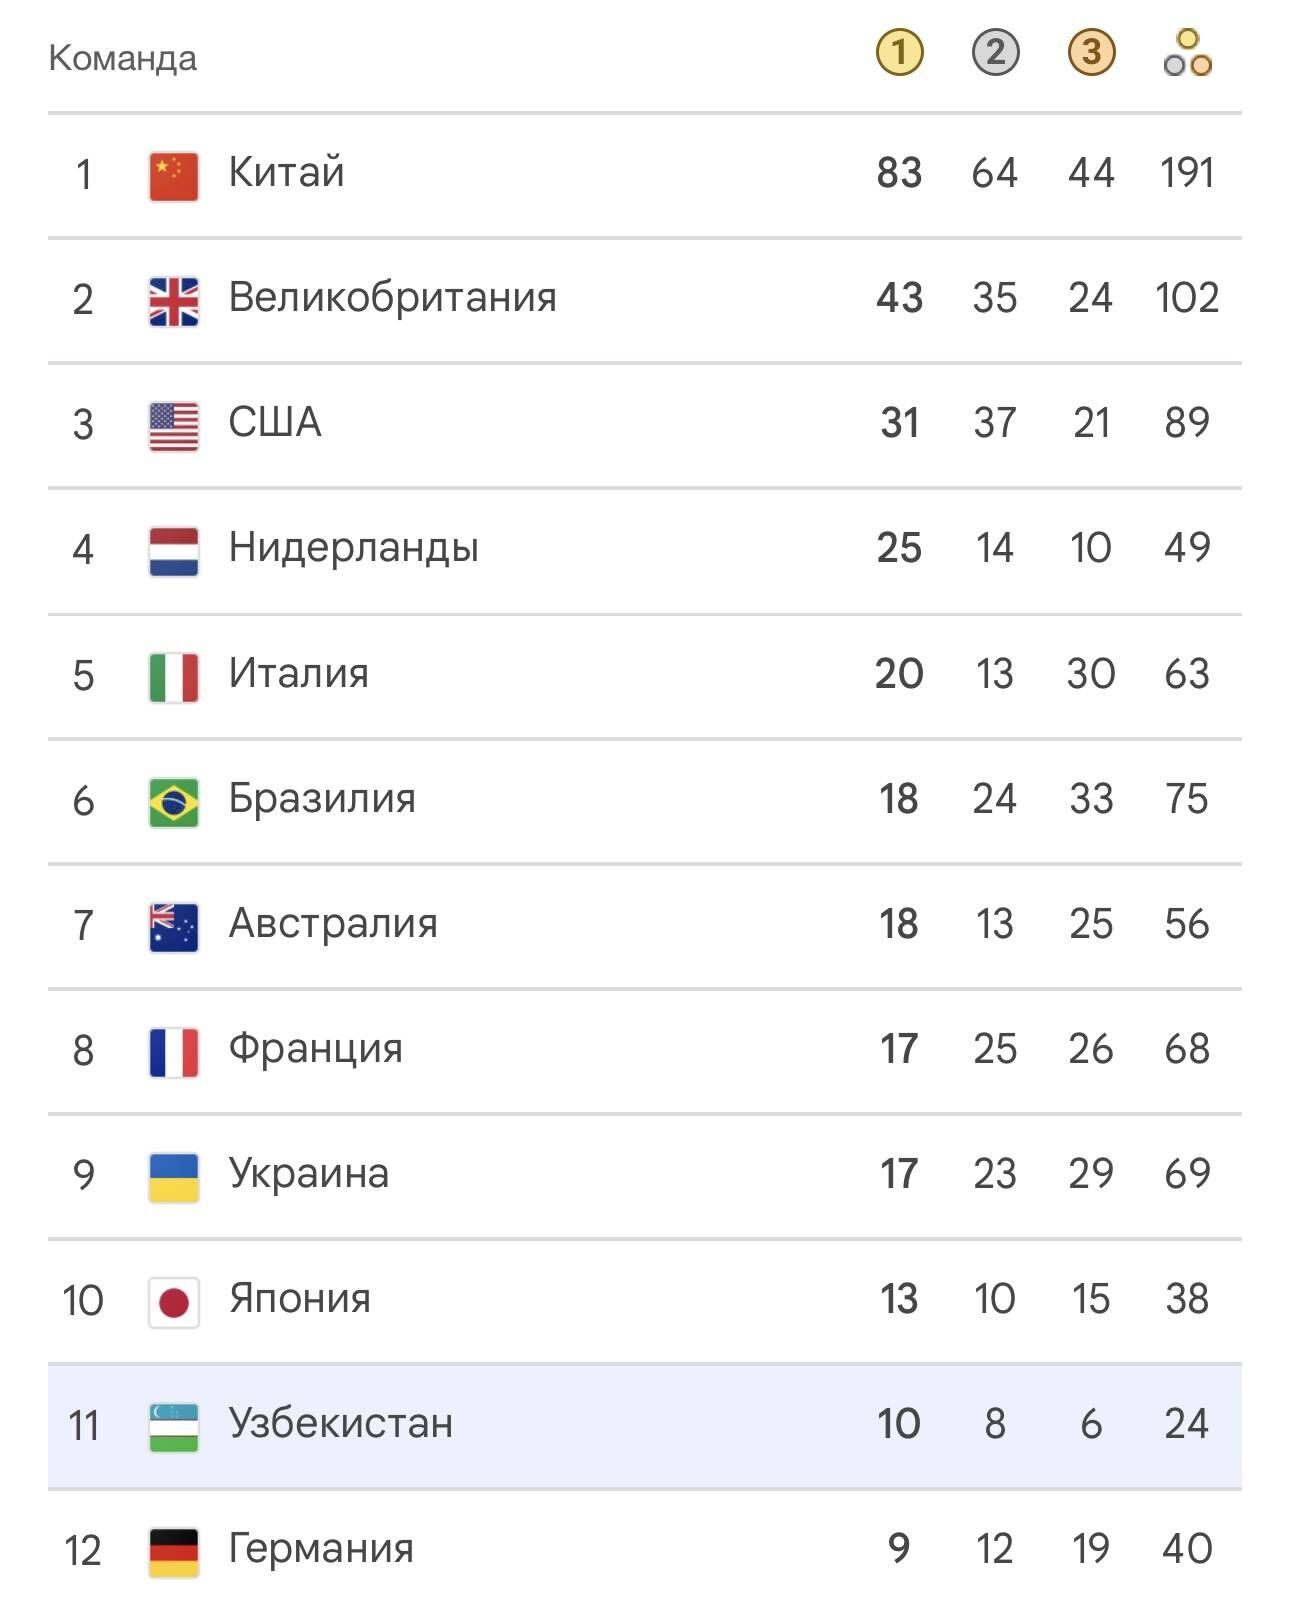The height and width of the screenshot is (1612, 1290).
Task: Click the Команда column header
Action: pyautogui.click(x=123, y=58)
